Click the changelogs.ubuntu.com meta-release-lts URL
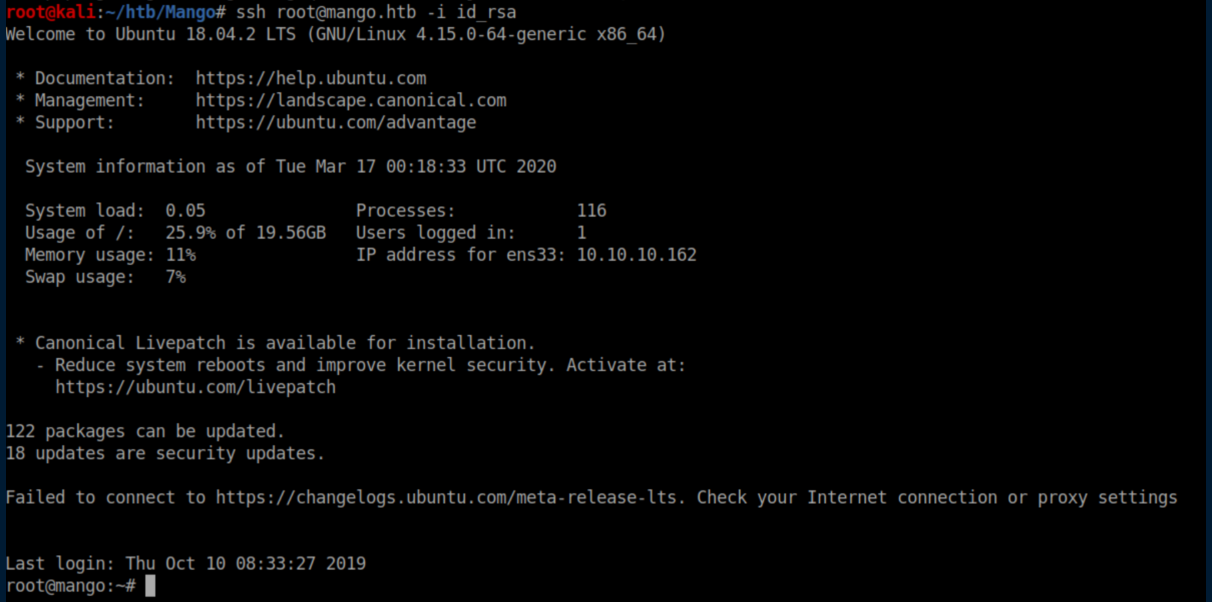 (x=451, y=497)
